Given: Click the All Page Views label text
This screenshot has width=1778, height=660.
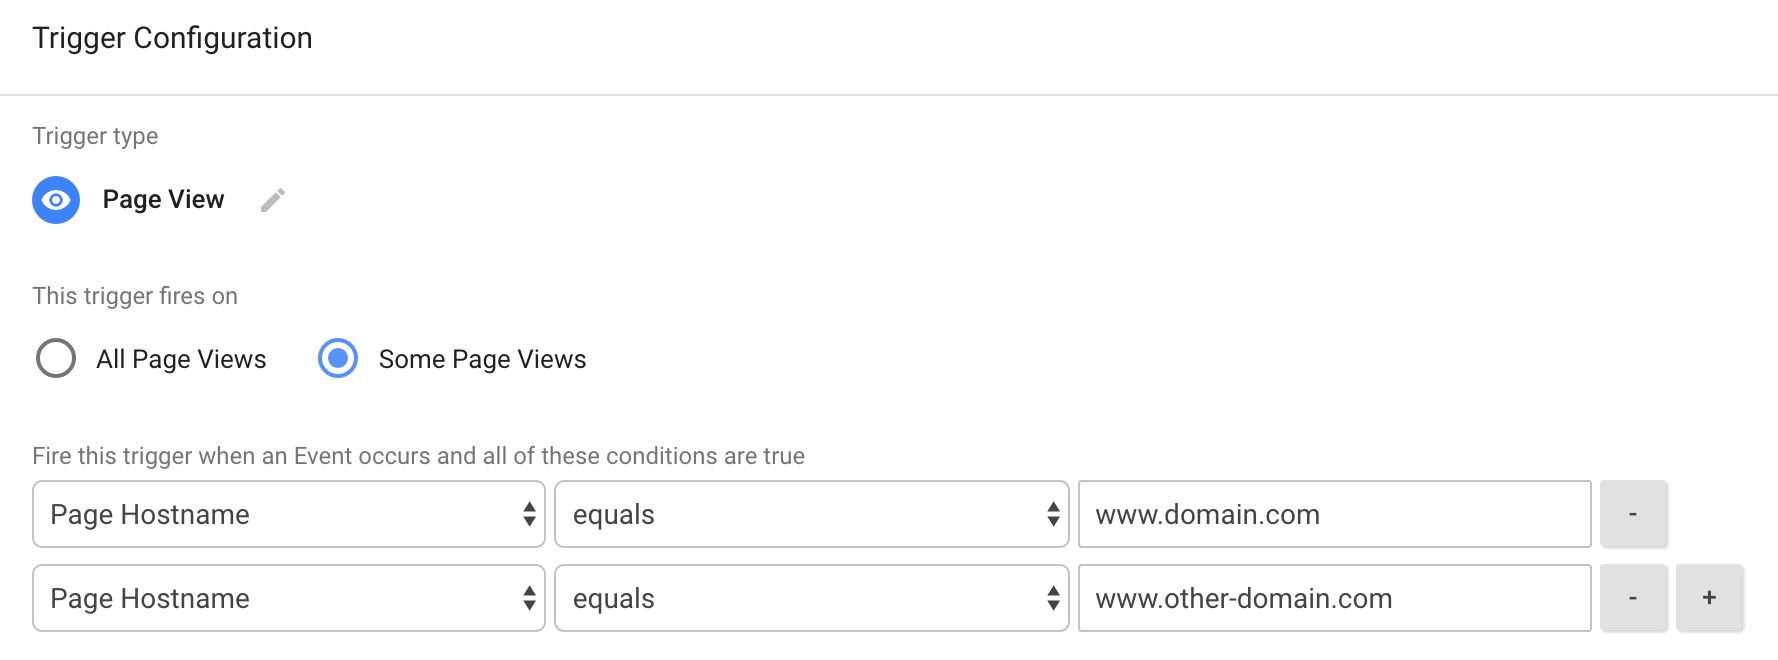Looking at the screenshot, I should click(181, 359).
